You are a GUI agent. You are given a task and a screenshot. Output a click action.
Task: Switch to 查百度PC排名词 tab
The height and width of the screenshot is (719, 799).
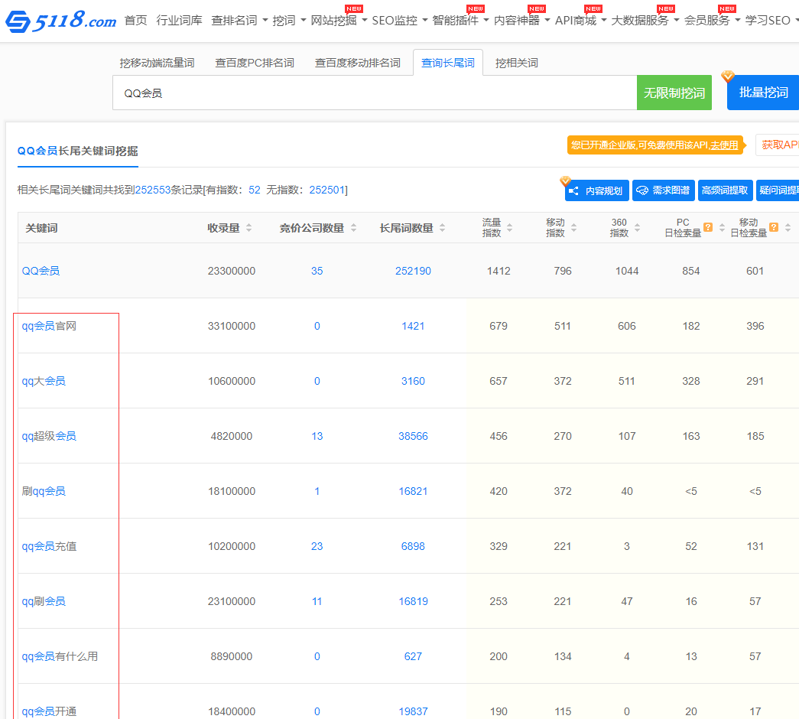pyautogui.click(x=254, y=63)
